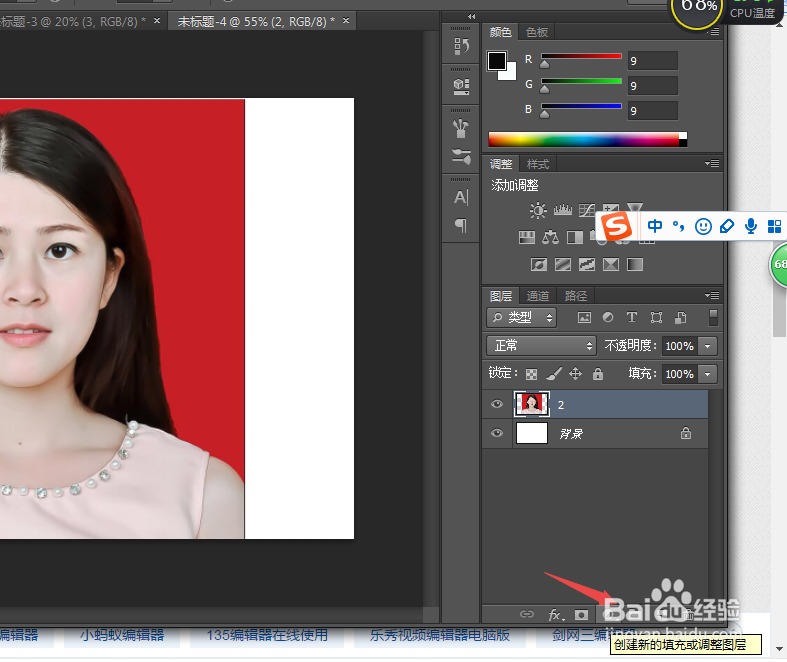Image resolution: width=787 pixels, height=662 pixels.
Task: Close the 未标题-4 document tab
Action: (346, 21)
